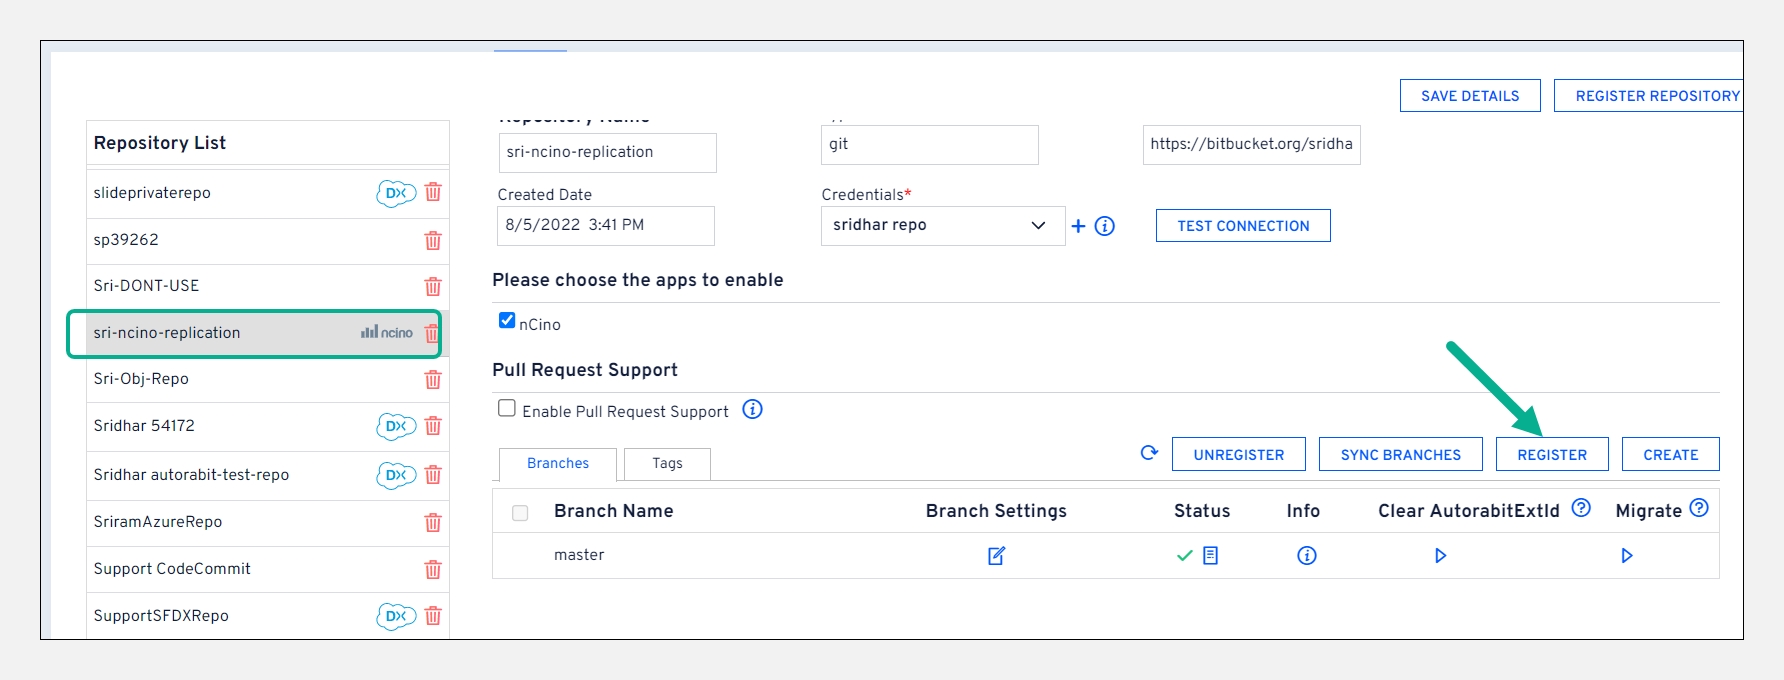
Task: Click the REGISTER button
Action: pos(1551,455)
